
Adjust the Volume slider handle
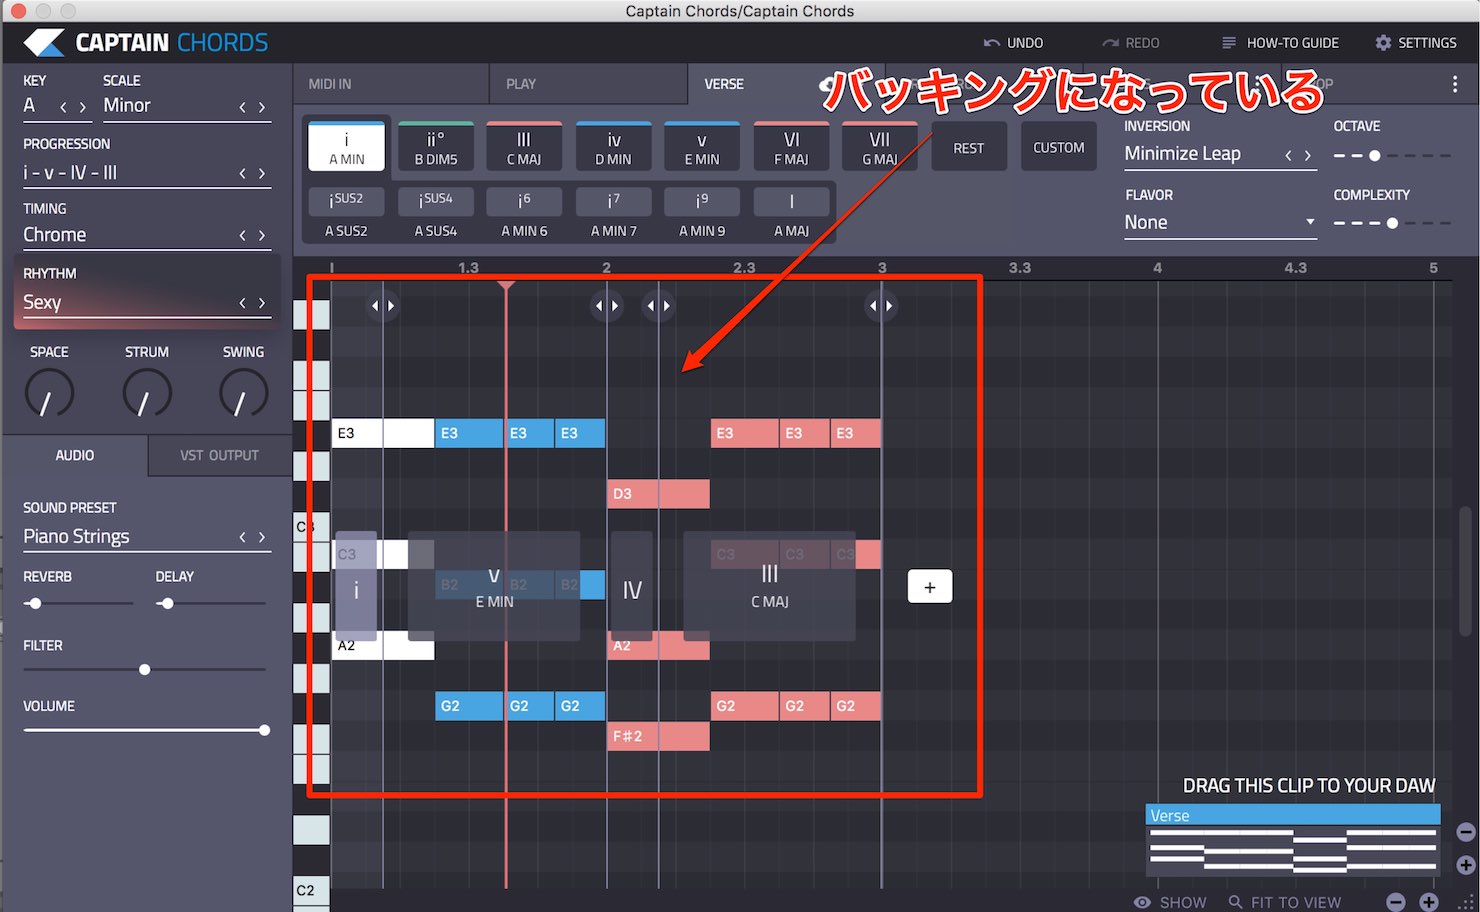click(264, 731)
